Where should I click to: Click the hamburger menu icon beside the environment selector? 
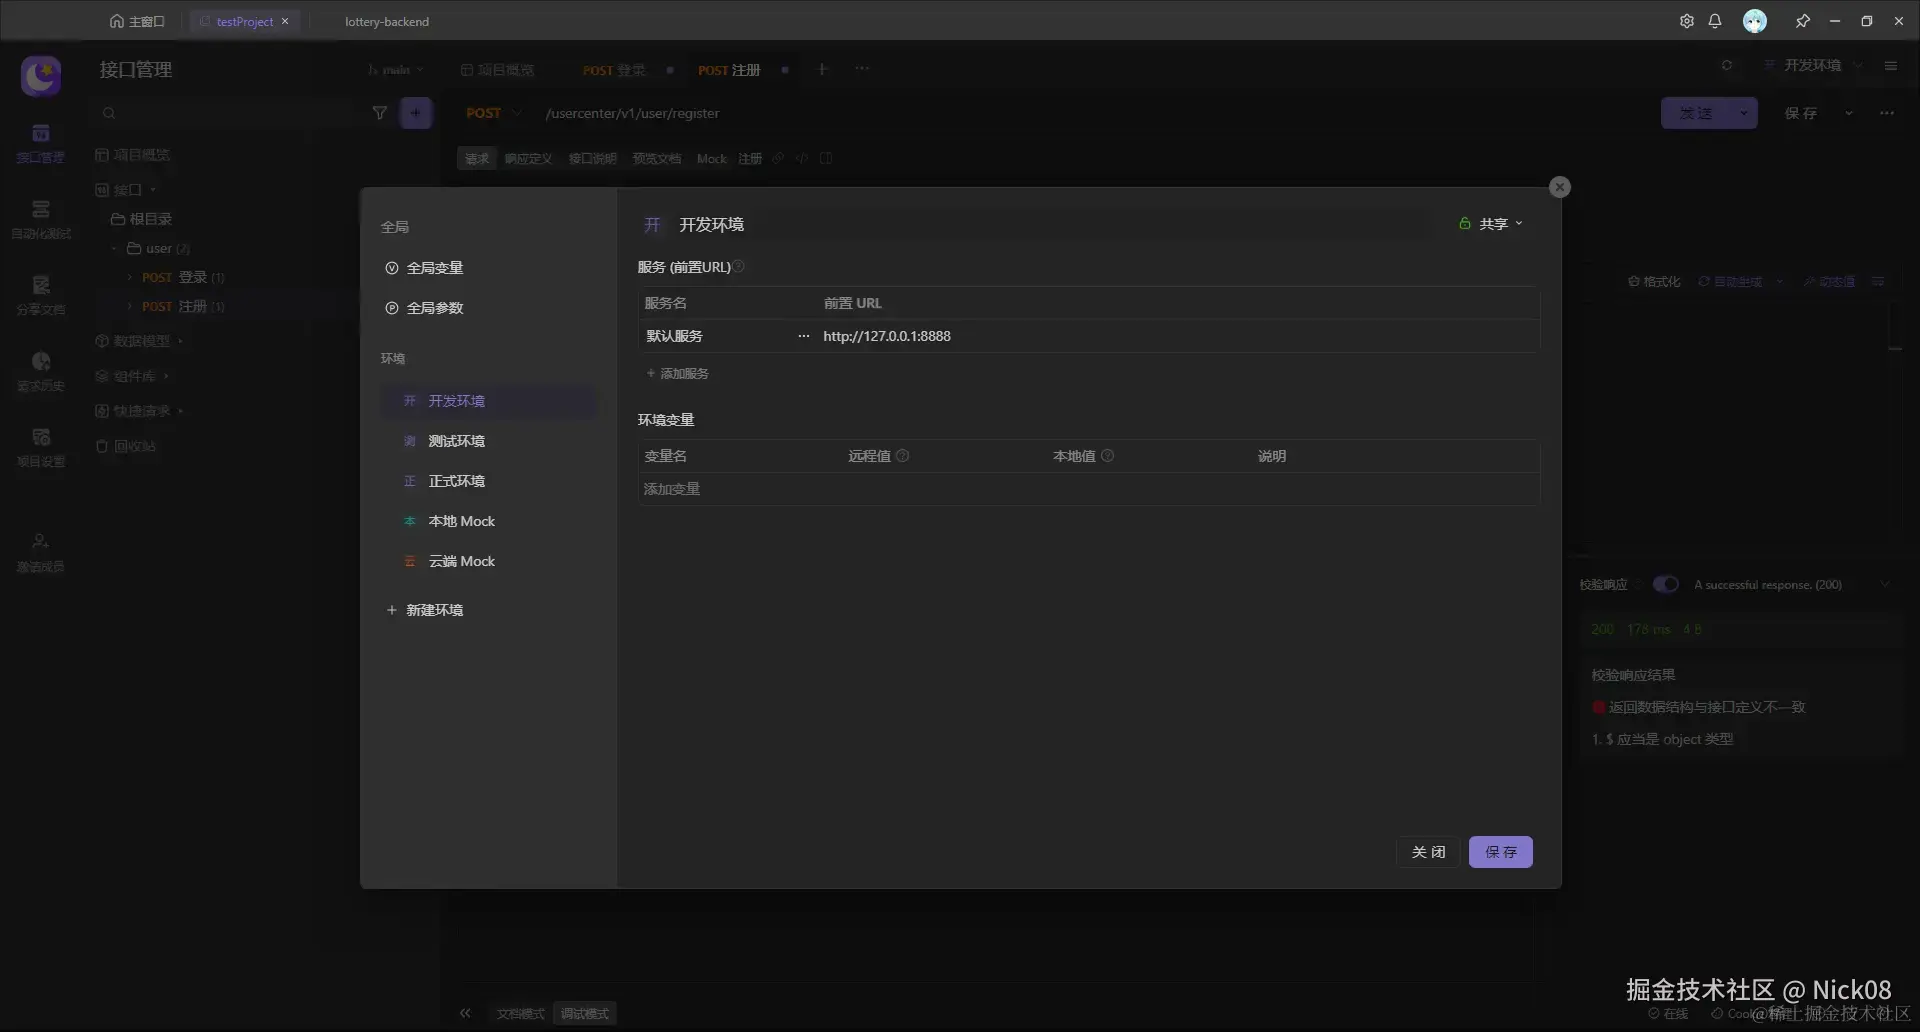[x=1890, y=65]
